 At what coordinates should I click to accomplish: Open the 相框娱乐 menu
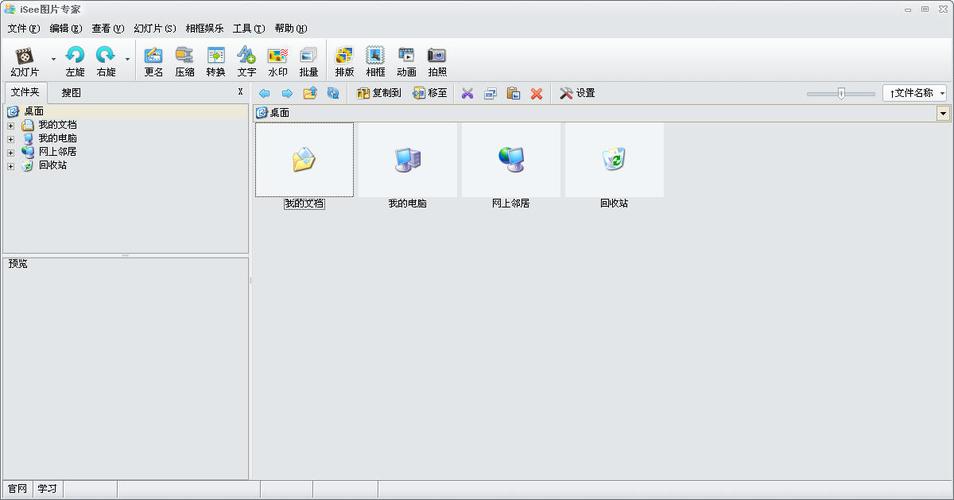[204, 29]
